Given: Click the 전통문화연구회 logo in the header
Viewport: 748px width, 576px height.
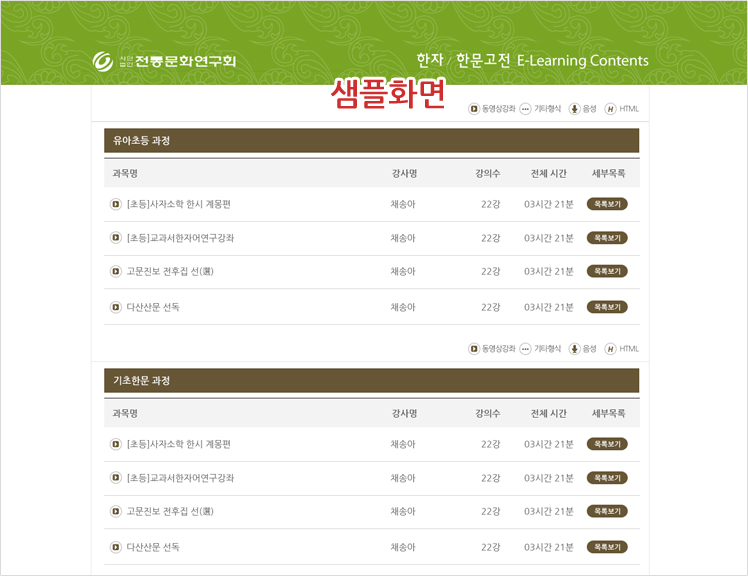Looking at the screenshot, I should pyautogui.click(x=165, y=61).
